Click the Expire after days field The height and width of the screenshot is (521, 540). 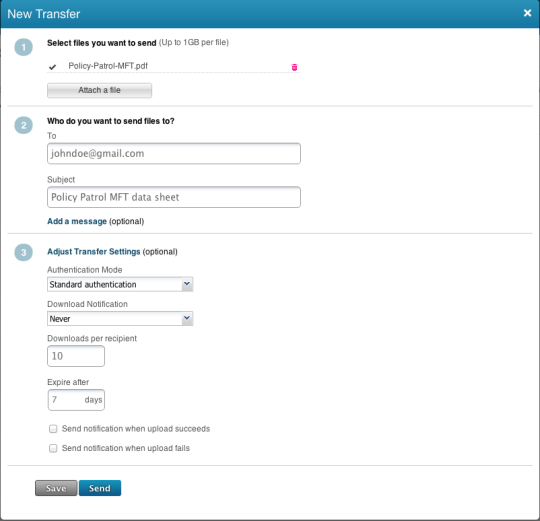(76, 400)
